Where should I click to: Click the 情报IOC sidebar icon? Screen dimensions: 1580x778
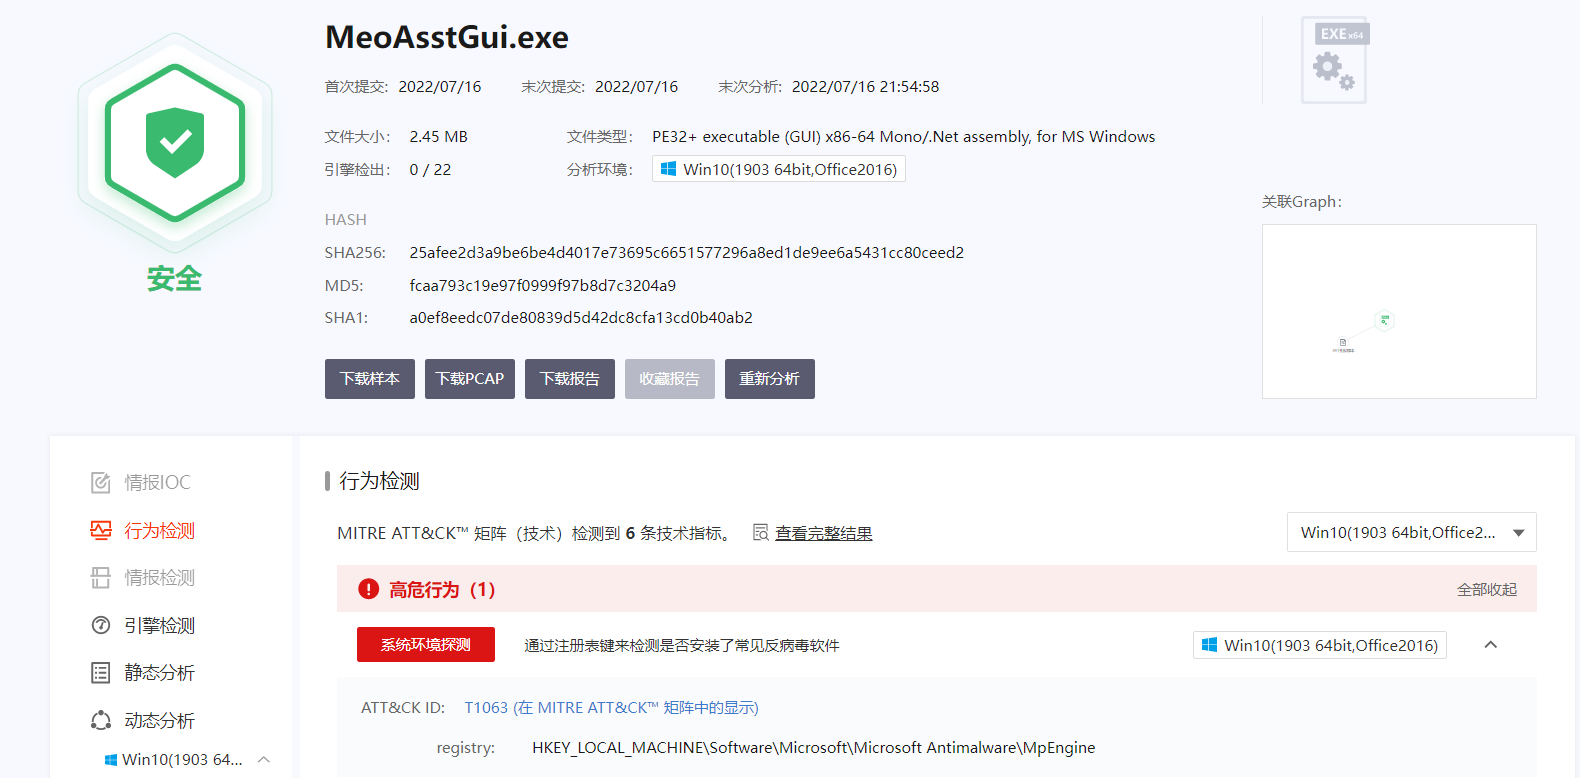[101, 483]
